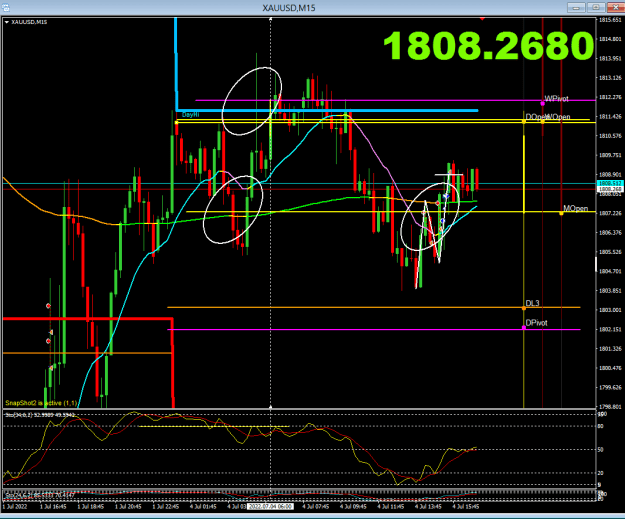The height and width of the screenshot is (519, 625).
Task: Click the '1 Jul 16:45' time axis label
Action: pyautogui.click(x=53, y=507)
